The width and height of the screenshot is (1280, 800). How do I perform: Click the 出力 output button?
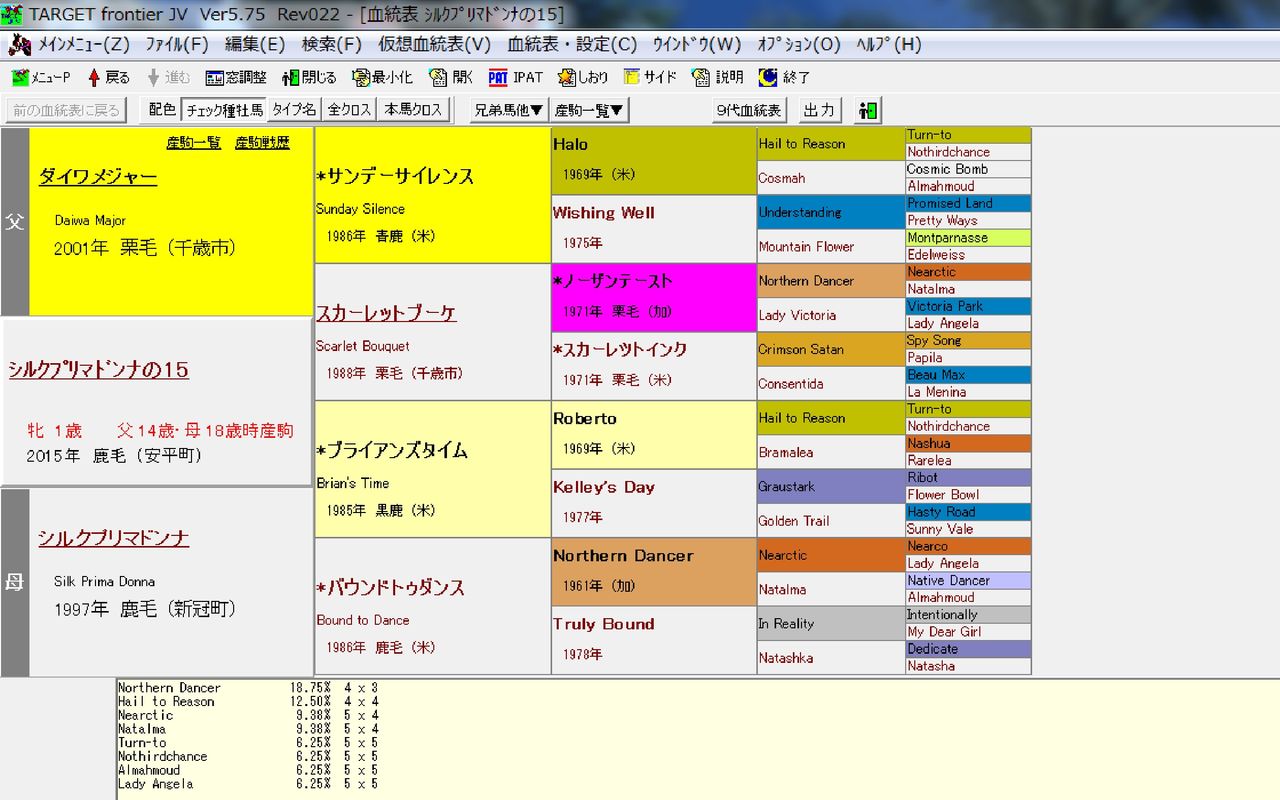coord(819,110)
